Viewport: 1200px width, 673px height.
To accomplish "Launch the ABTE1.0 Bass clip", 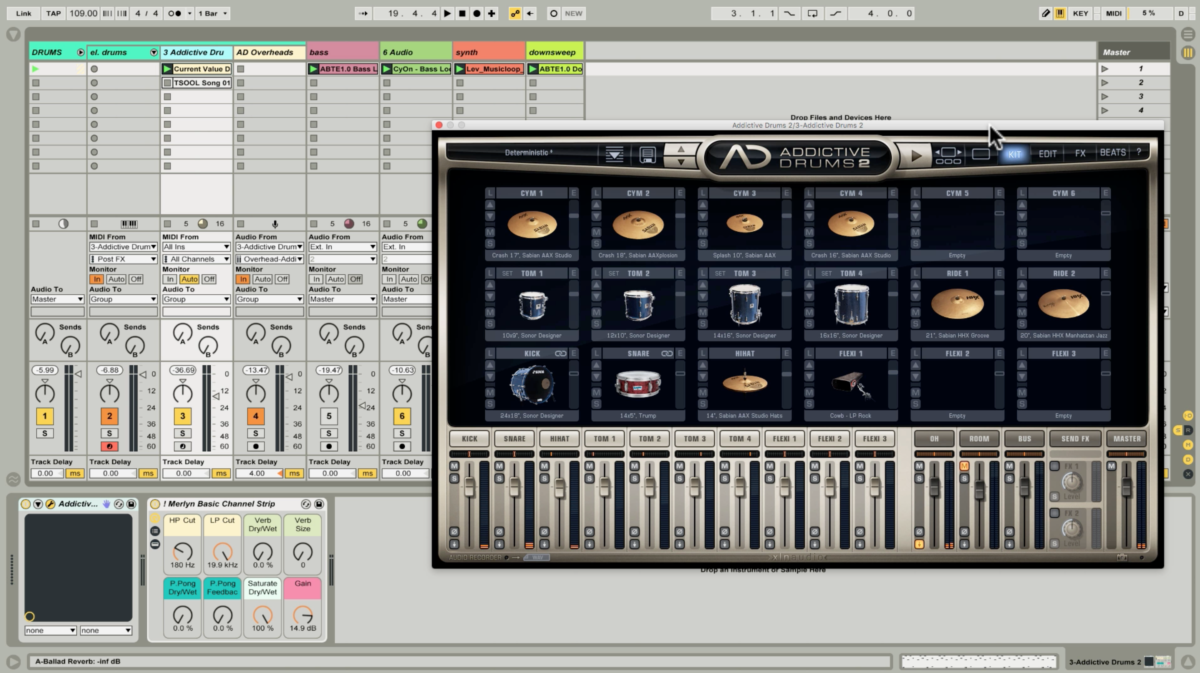I will tap(314, 69).
